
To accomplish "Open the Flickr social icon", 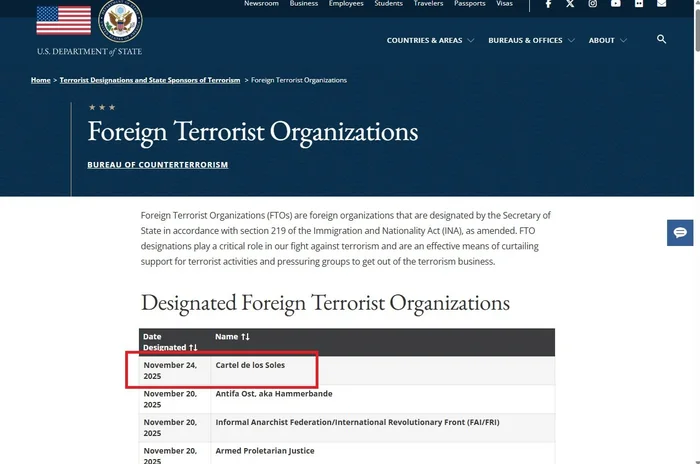I will coord(639,4).
